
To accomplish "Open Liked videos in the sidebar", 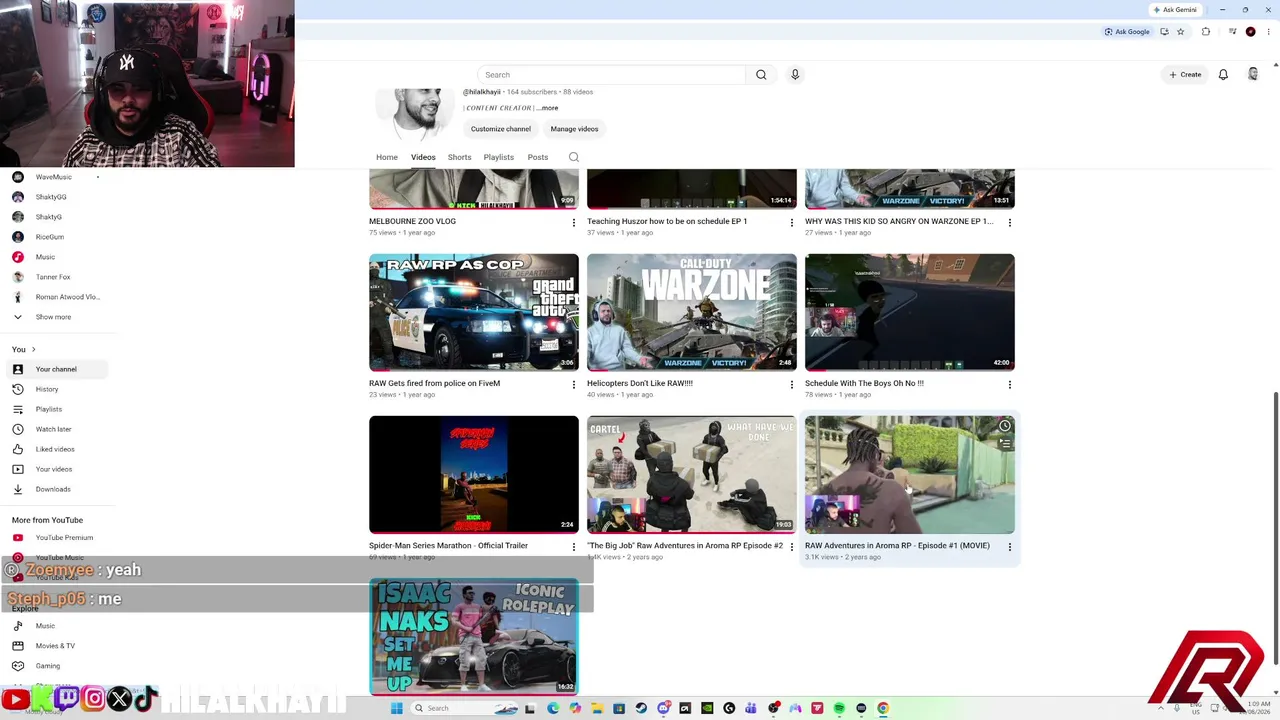I will pyautogui.click(x=55, y=449).
